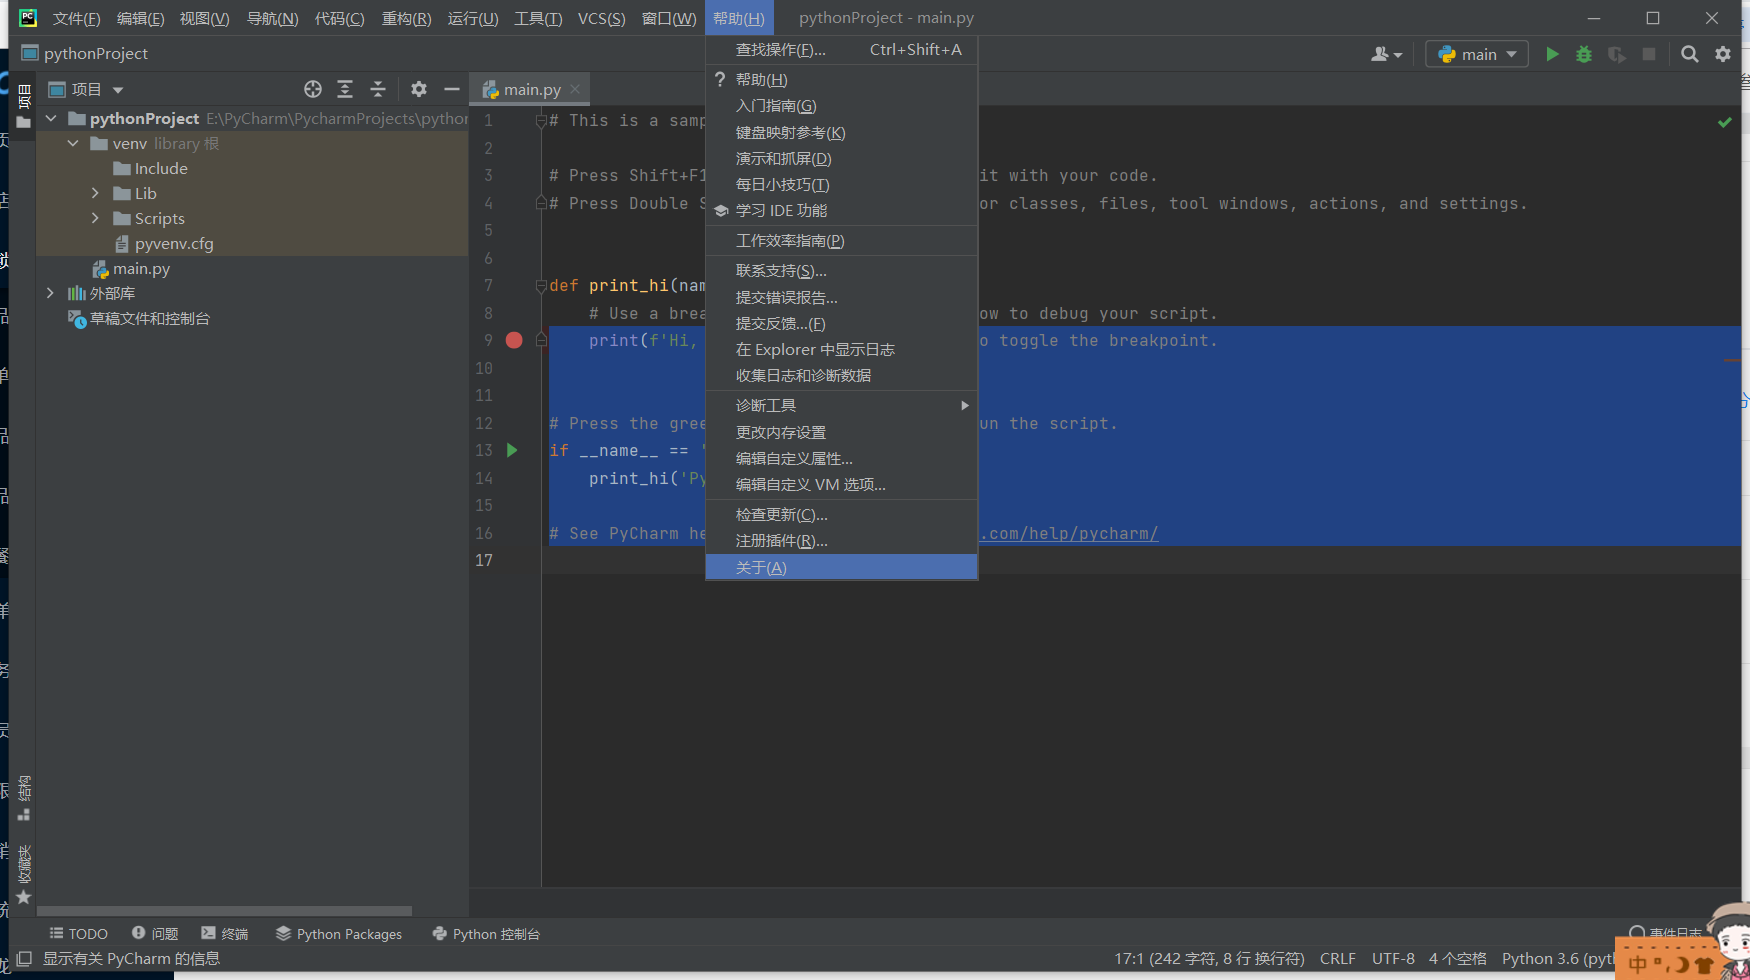Click caret position 17:1 in status bar
Viewport: 1750px width, 980px height.
click(x=1209, y=958)
